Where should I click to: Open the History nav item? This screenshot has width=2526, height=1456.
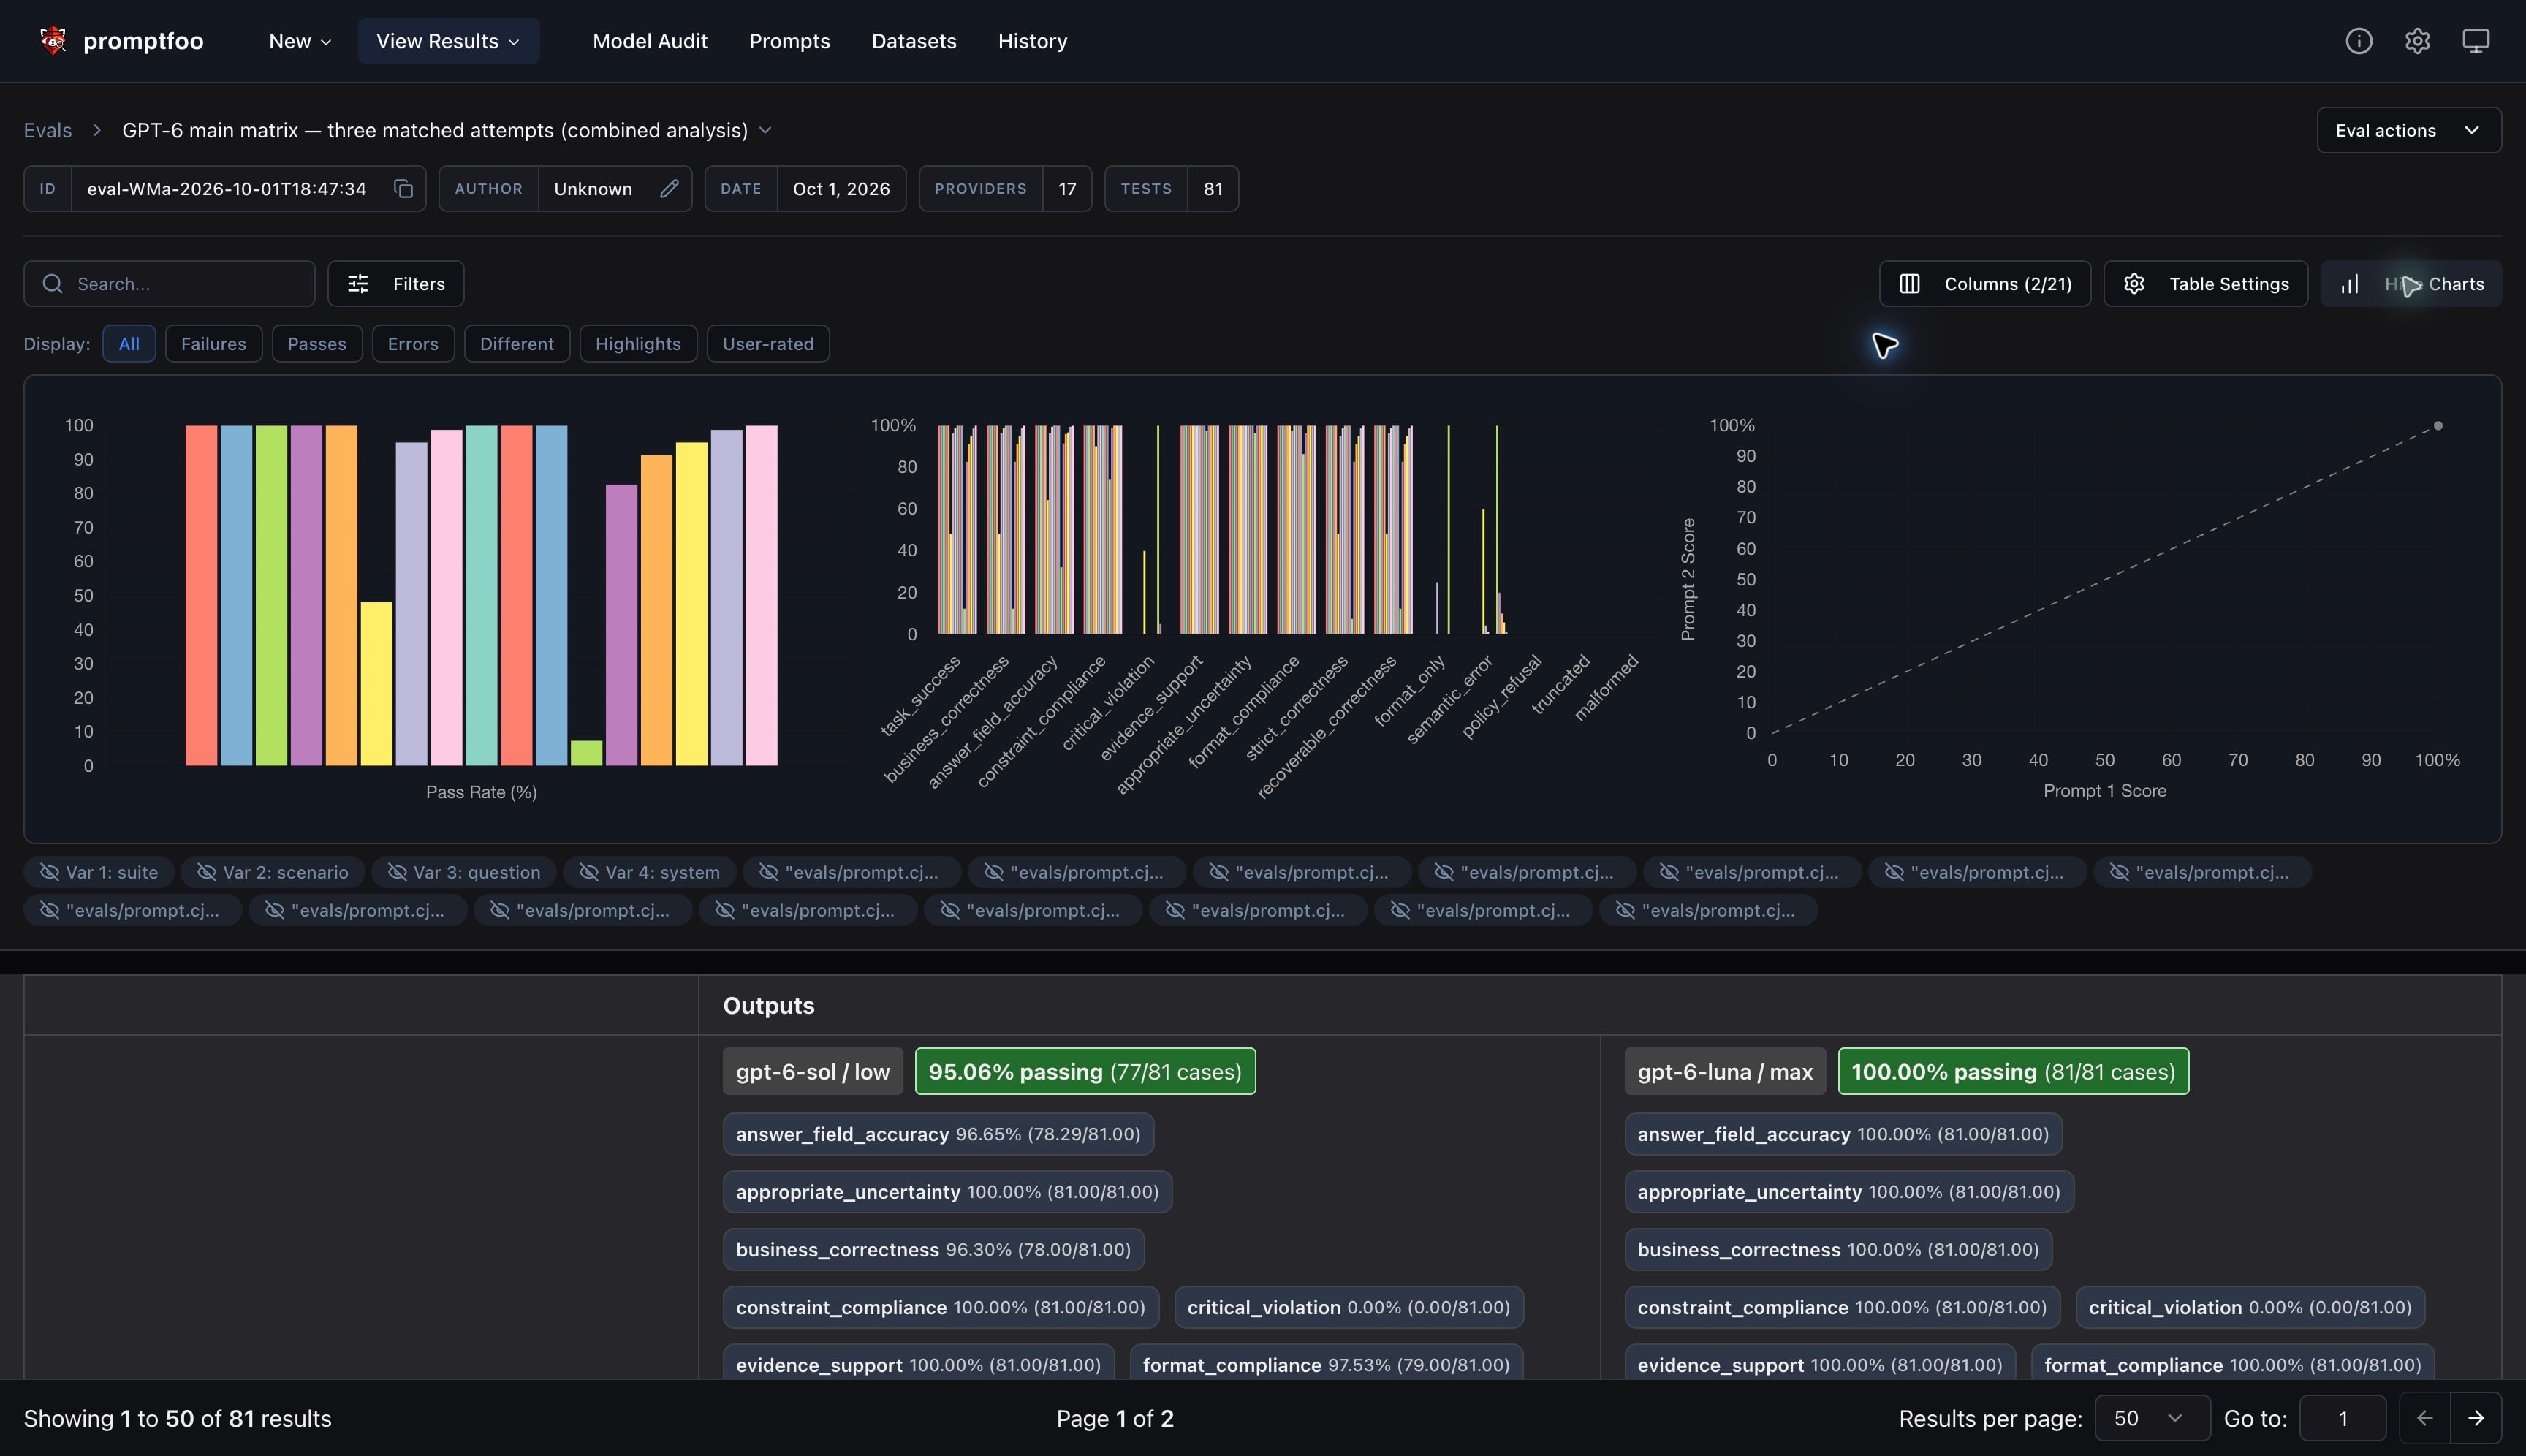coord(1032,41)
